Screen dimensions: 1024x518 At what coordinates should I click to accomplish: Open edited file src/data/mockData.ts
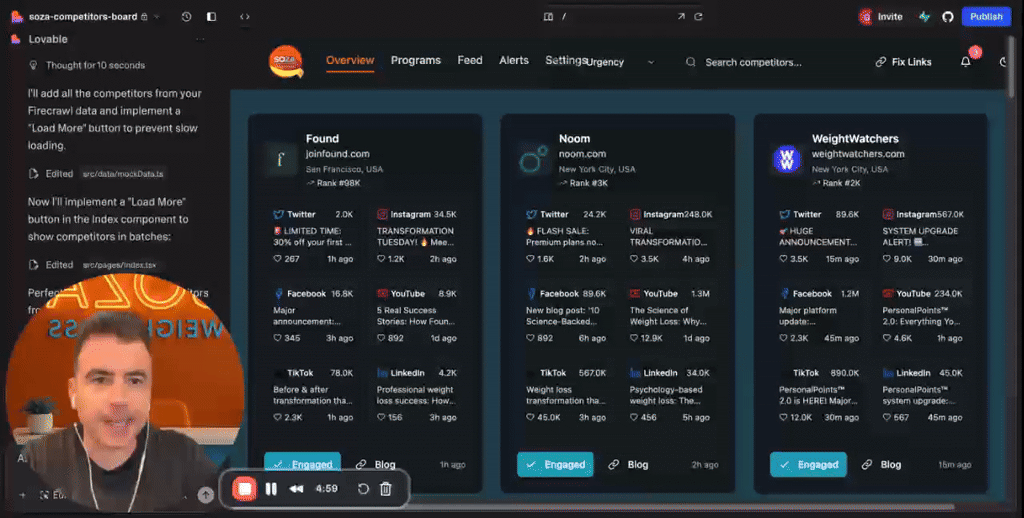click(122, 174)
